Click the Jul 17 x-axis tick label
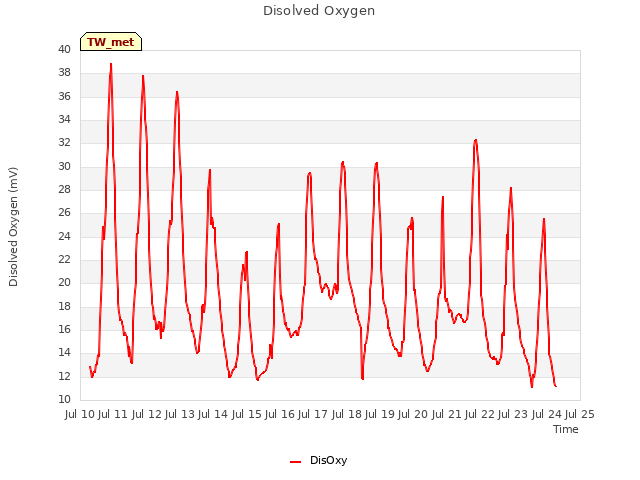The height and width of the screenshot is (480, 640). click(313, 414)
